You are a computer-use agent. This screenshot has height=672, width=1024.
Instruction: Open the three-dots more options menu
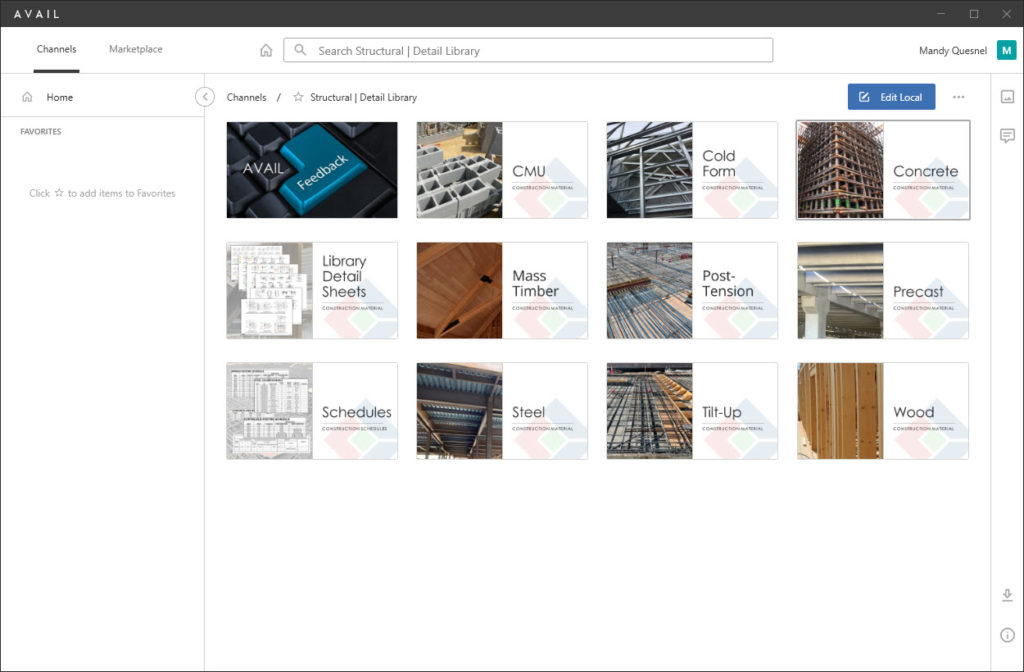pos(958,97)
